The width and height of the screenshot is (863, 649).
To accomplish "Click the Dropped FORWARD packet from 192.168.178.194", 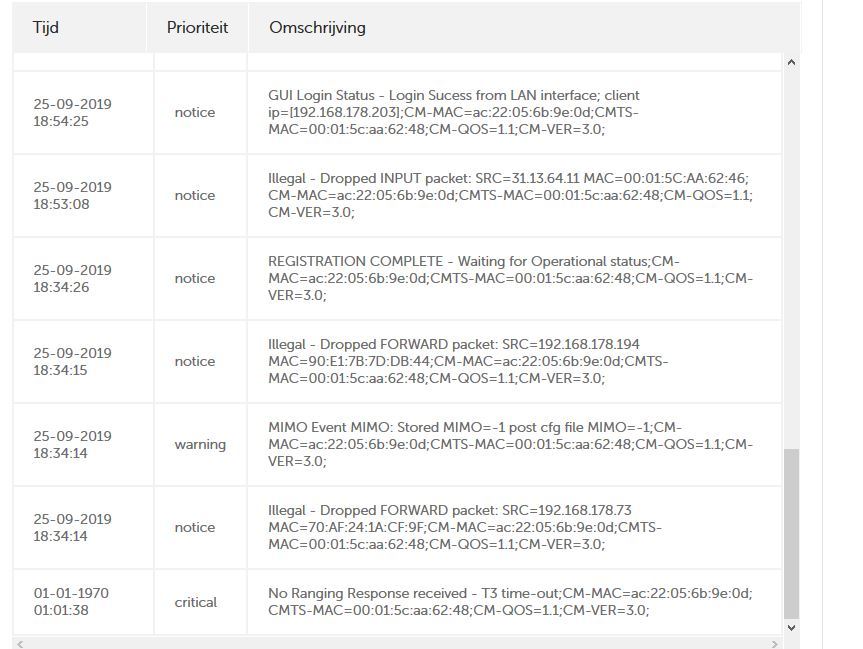I will (468, 361).
